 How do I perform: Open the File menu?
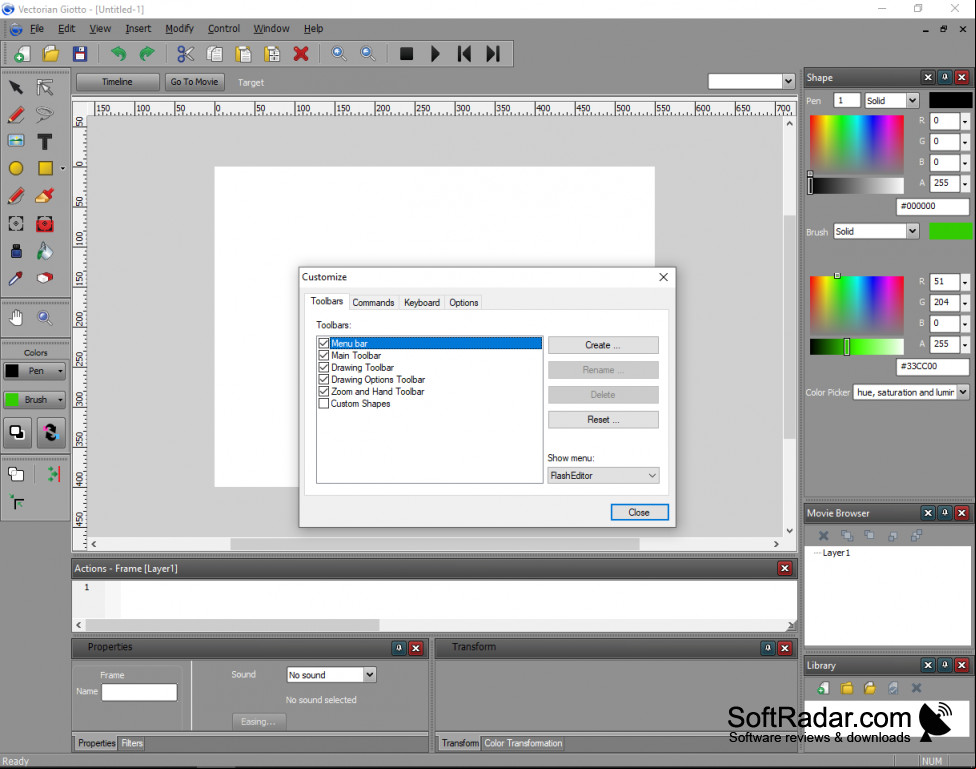tap(37, 29)
